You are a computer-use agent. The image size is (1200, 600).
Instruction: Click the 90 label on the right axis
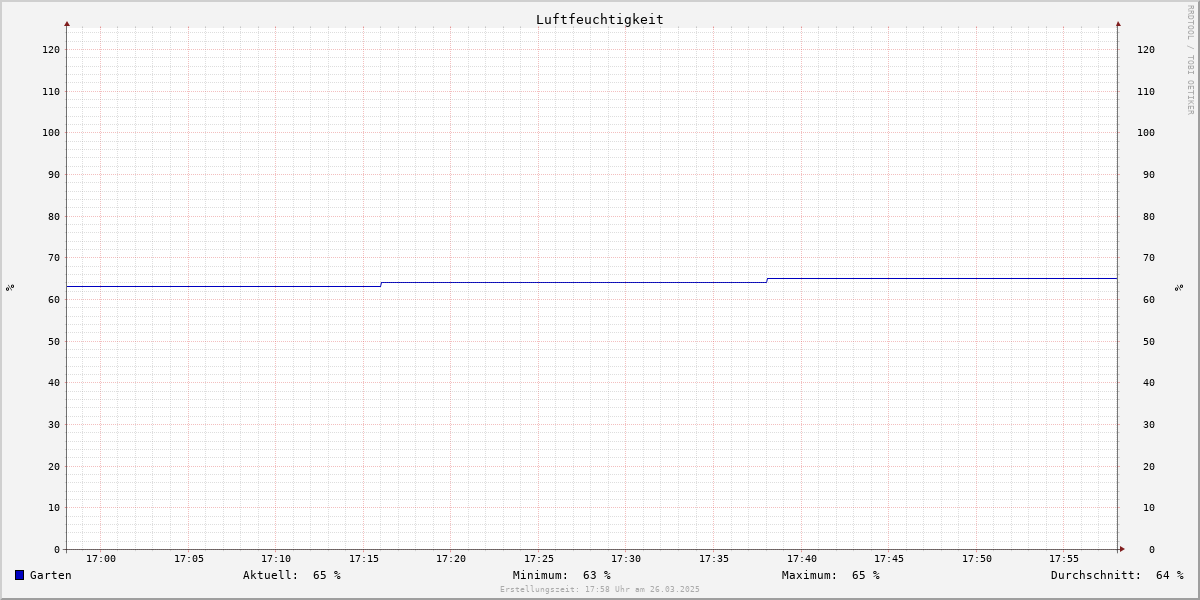coord(1149,175)
